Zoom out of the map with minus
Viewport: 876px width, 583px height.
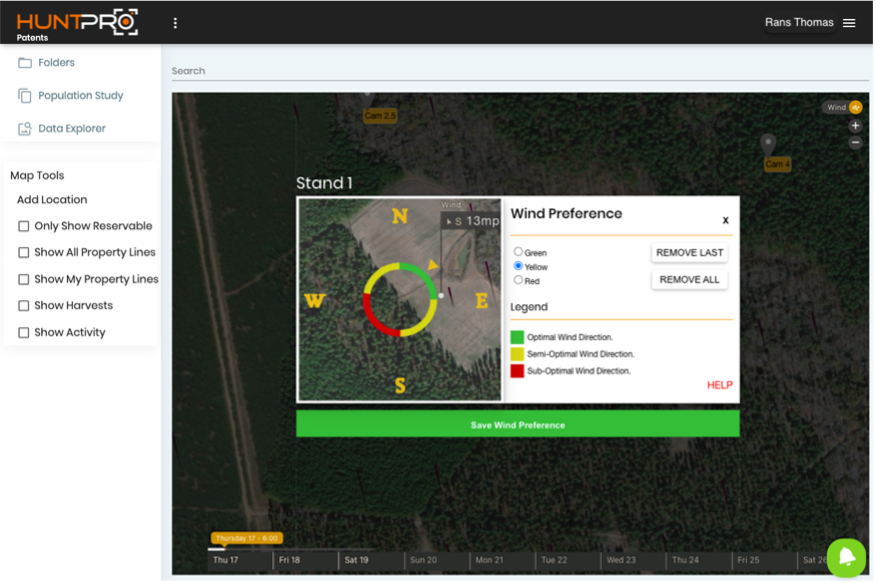[855, 142]
